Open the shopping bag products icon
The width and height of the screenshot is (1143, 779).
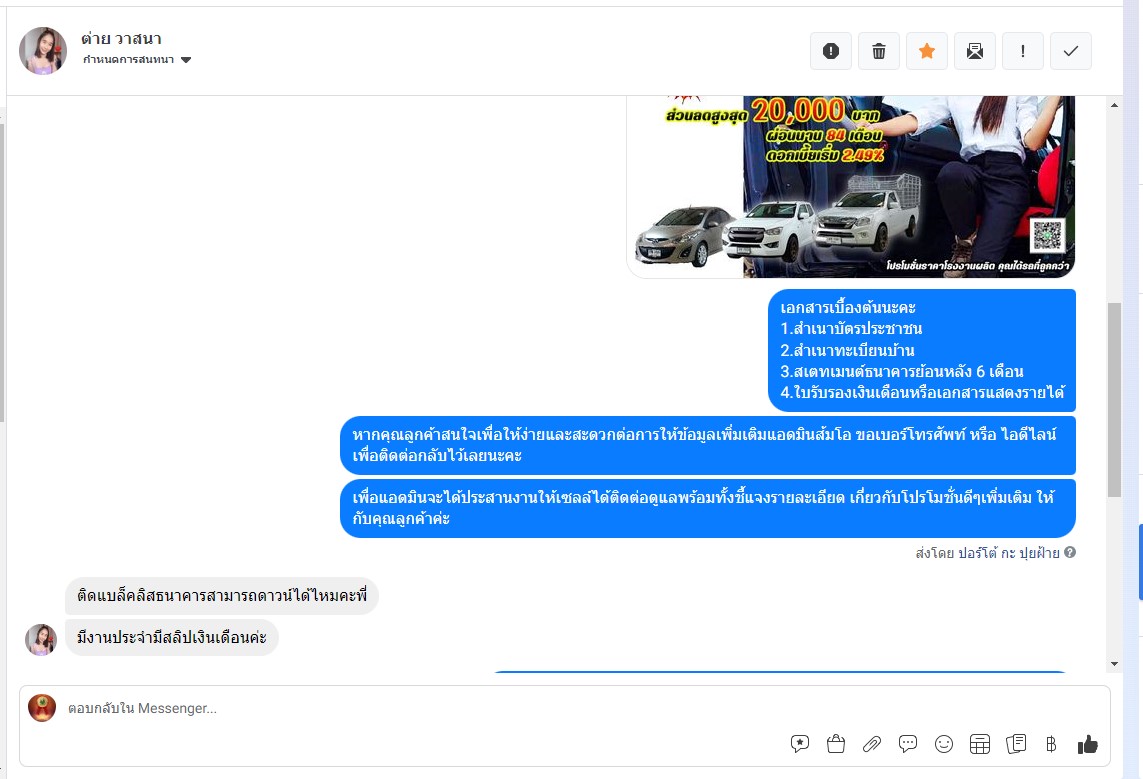click(x=836, y=744)
